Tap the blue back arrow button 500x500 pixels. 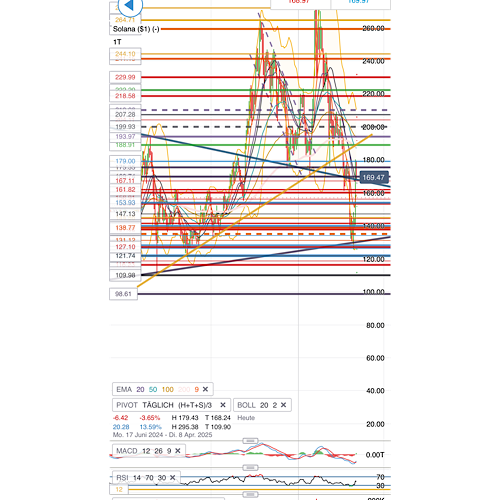[x=130, y=6]
